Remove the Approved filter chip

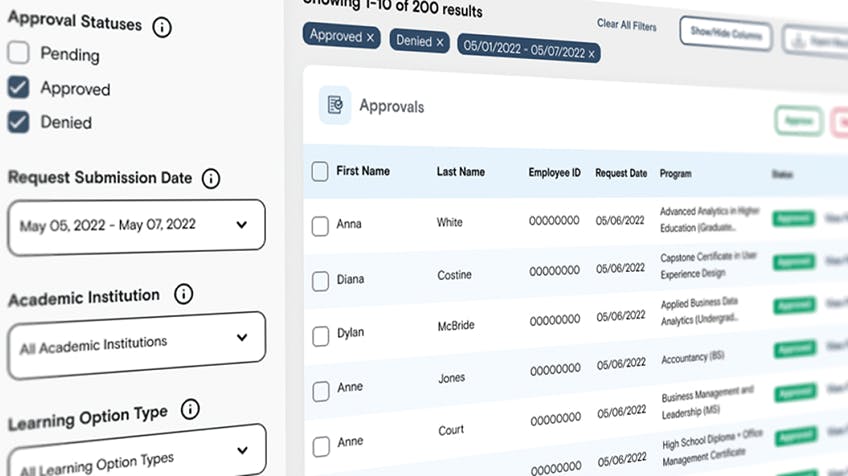click(371, 37)
